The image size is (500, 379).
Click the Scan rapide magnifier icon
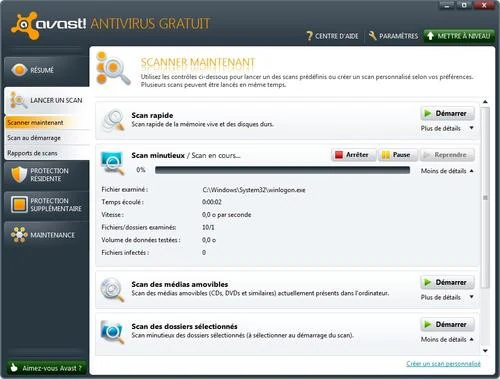pos(113,120)
